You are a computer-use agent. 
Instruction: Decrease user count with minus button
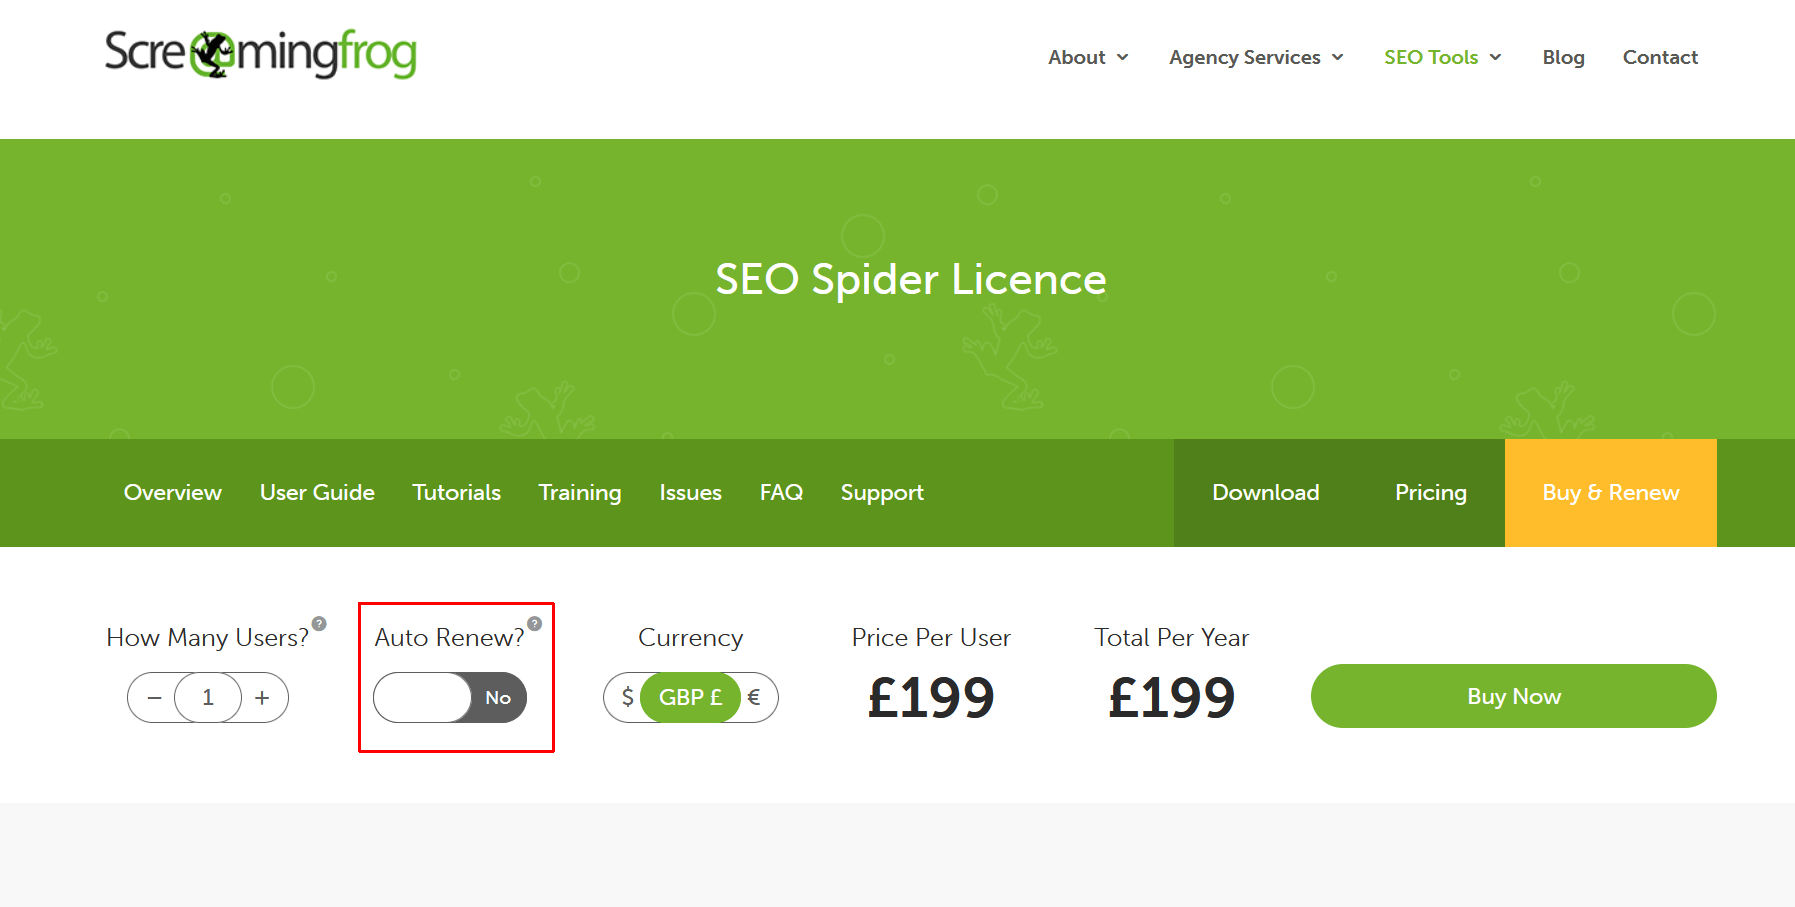[154, 698]
